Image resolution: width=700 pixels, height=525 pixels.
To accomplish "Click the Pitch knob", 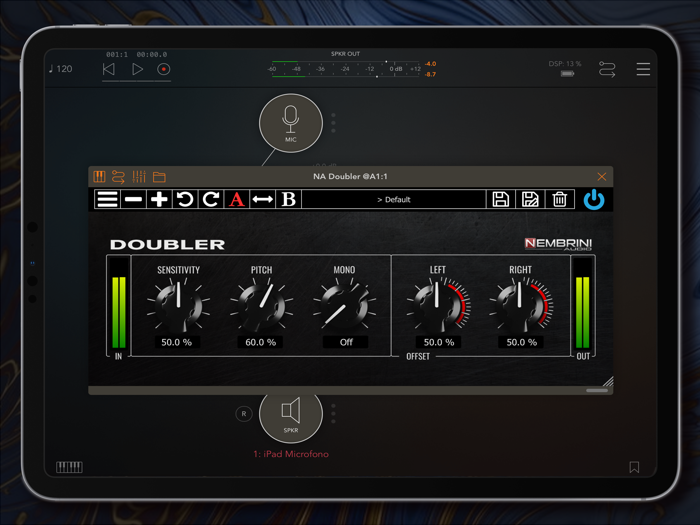I will point(261,304).
